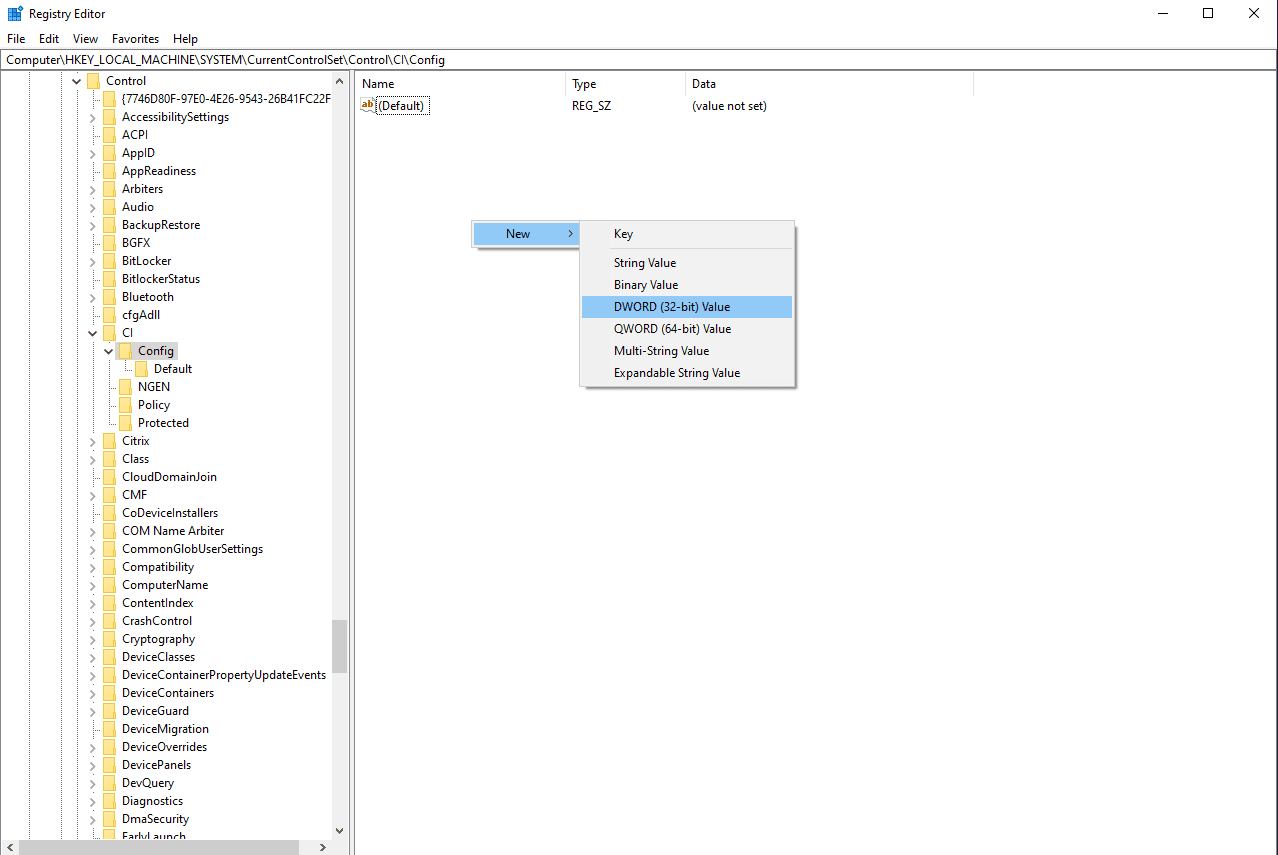The width and height of the screenshot is (1278, 855).
Task: Click the Bluetooth folder icon
Action: 109,297
